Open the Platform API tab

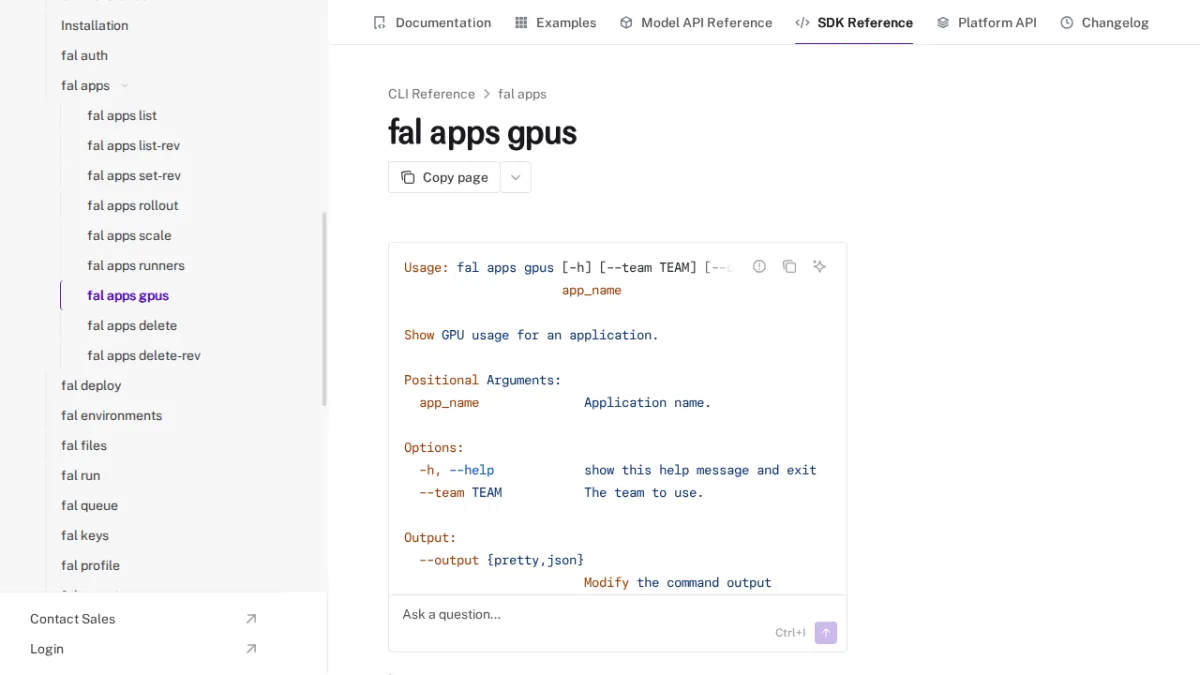coord(986,22)
